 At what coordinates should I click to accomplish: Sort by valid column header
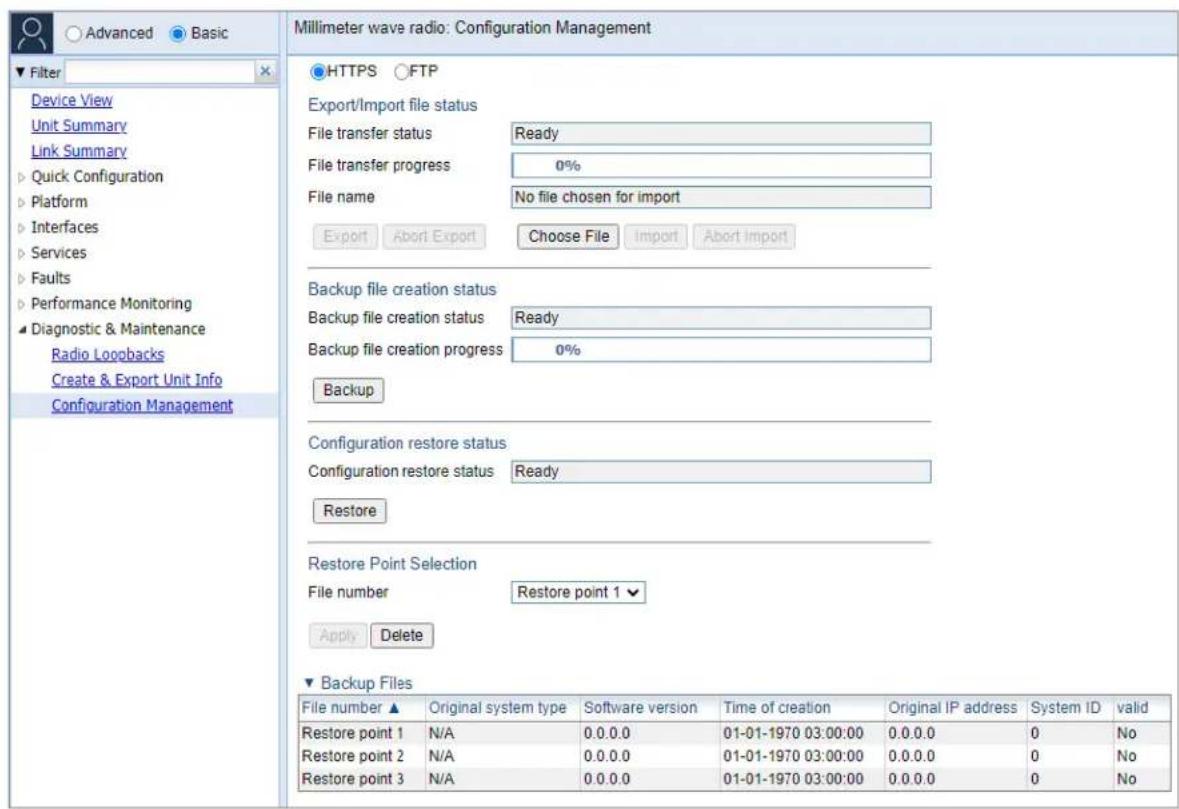point(1142,708)
